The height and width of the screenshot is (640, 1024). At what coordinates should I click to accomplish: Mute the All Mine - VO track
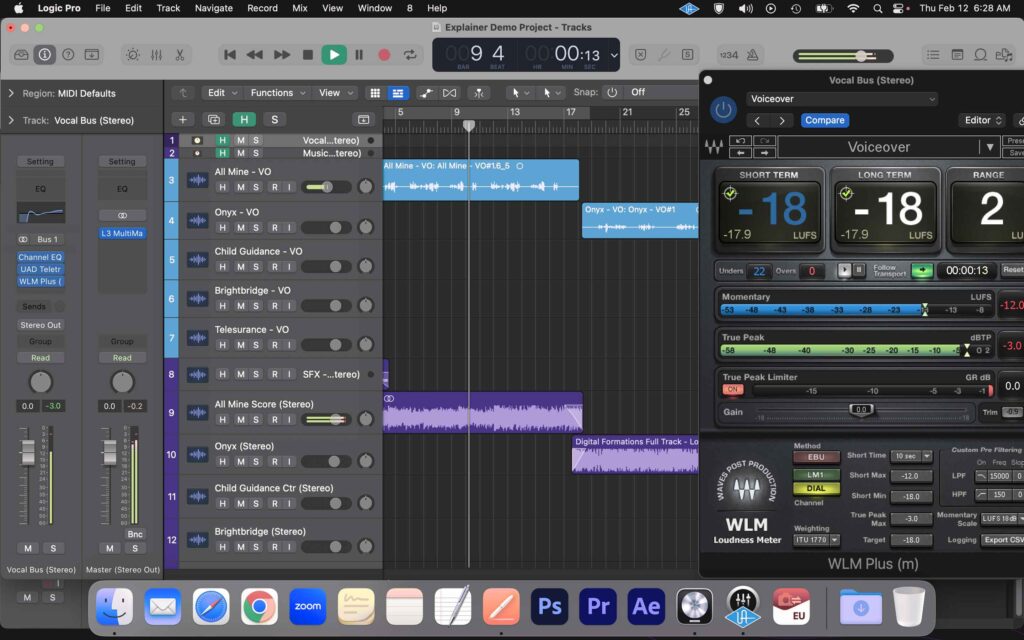click(x=240, y=187)
